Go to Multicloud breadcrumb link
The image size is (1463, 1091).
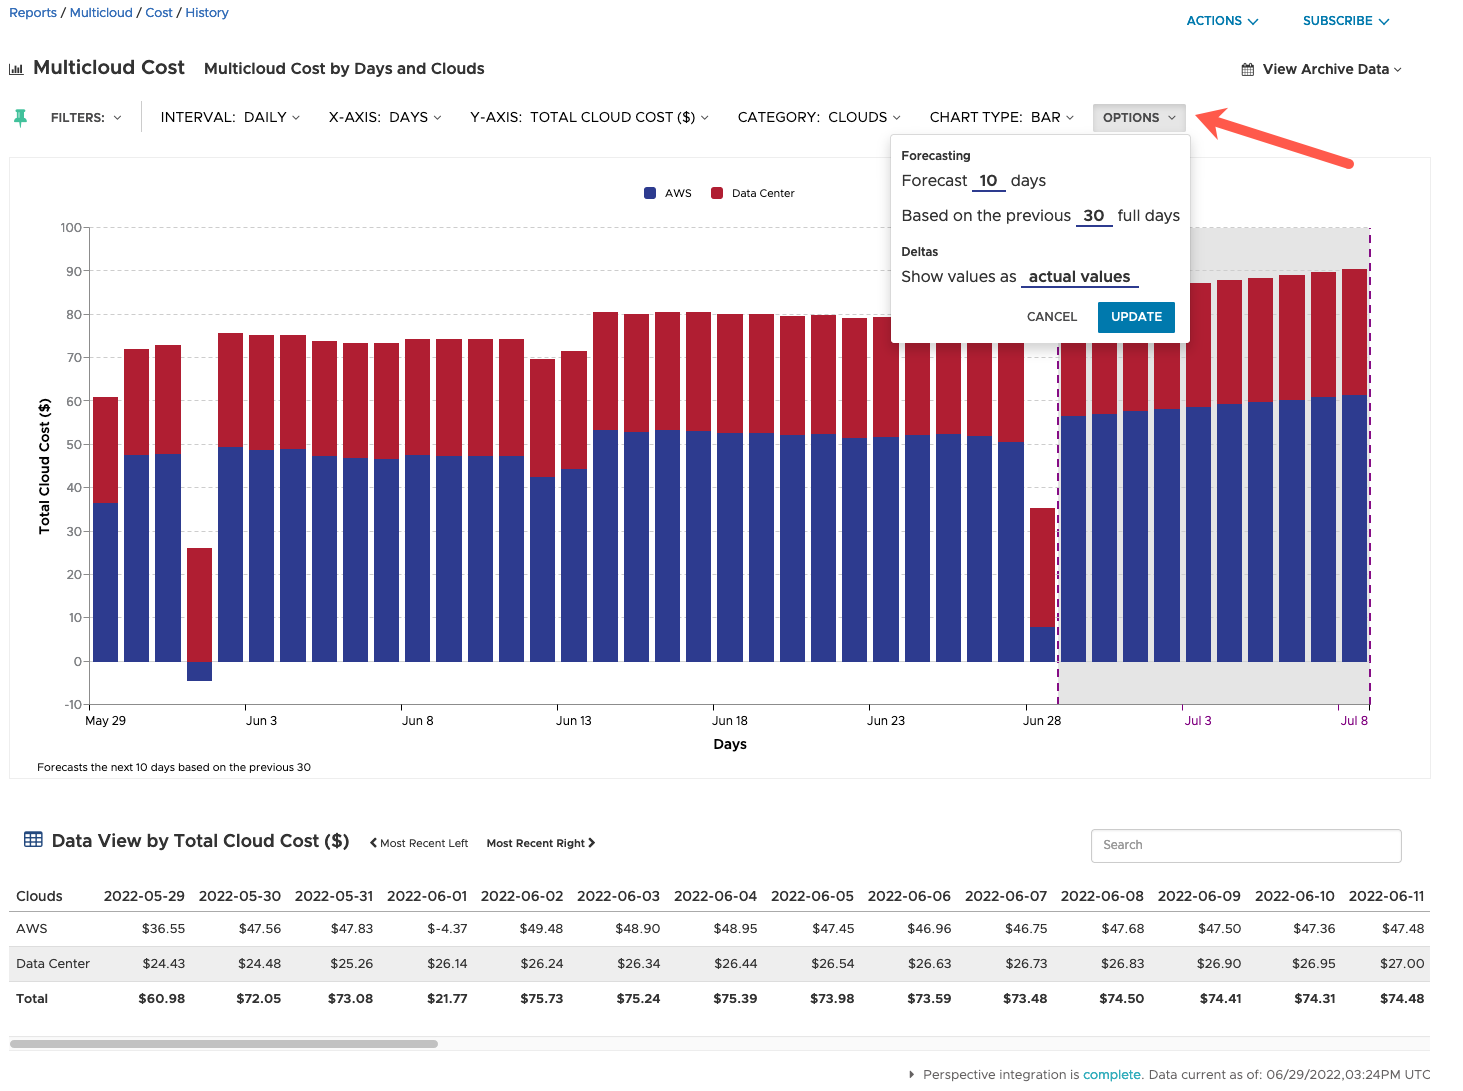tap(101, 13)
